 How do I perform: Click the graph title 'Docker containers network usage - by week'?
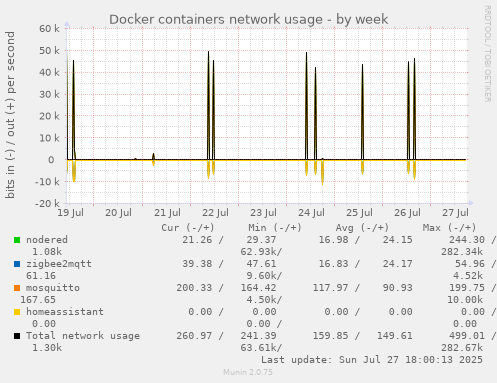249,19
